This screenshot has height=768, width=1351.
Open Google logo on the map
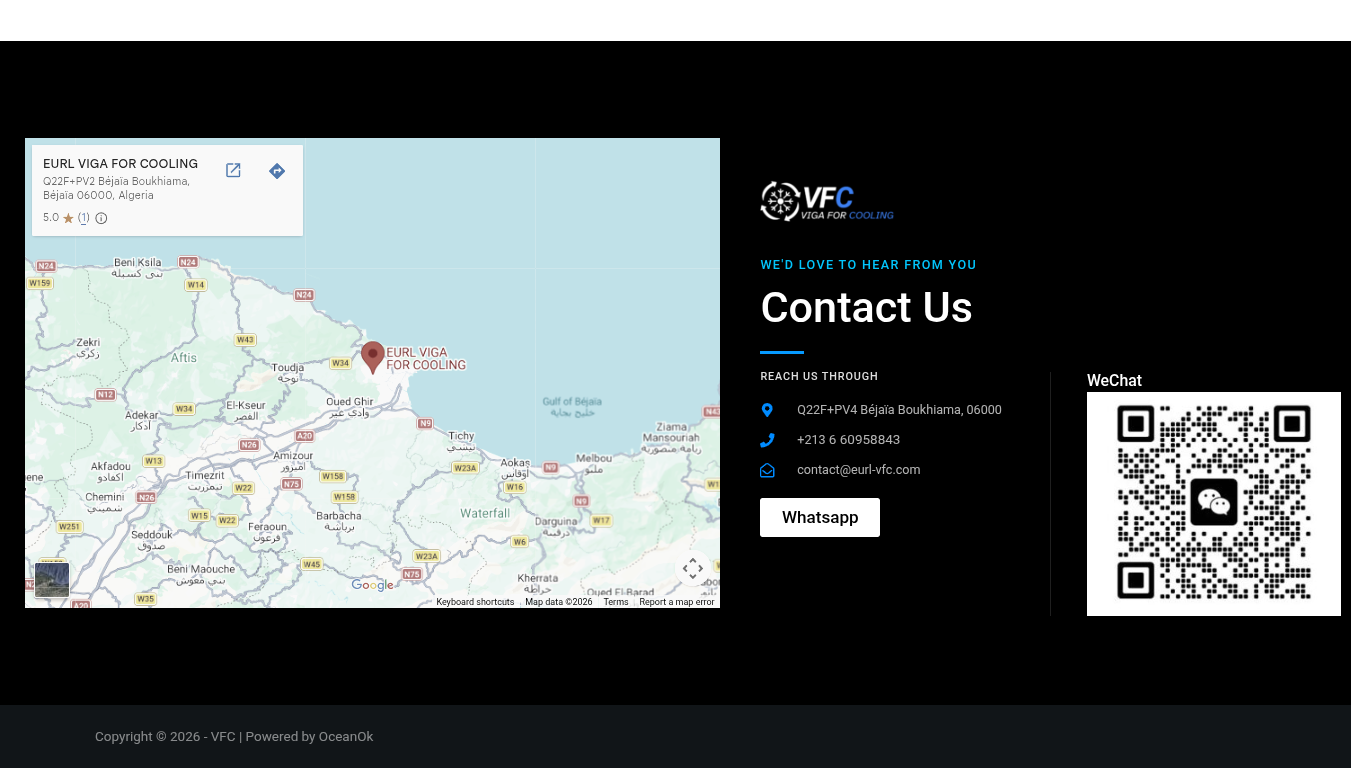pyautogui.click(x=372, y=585)
